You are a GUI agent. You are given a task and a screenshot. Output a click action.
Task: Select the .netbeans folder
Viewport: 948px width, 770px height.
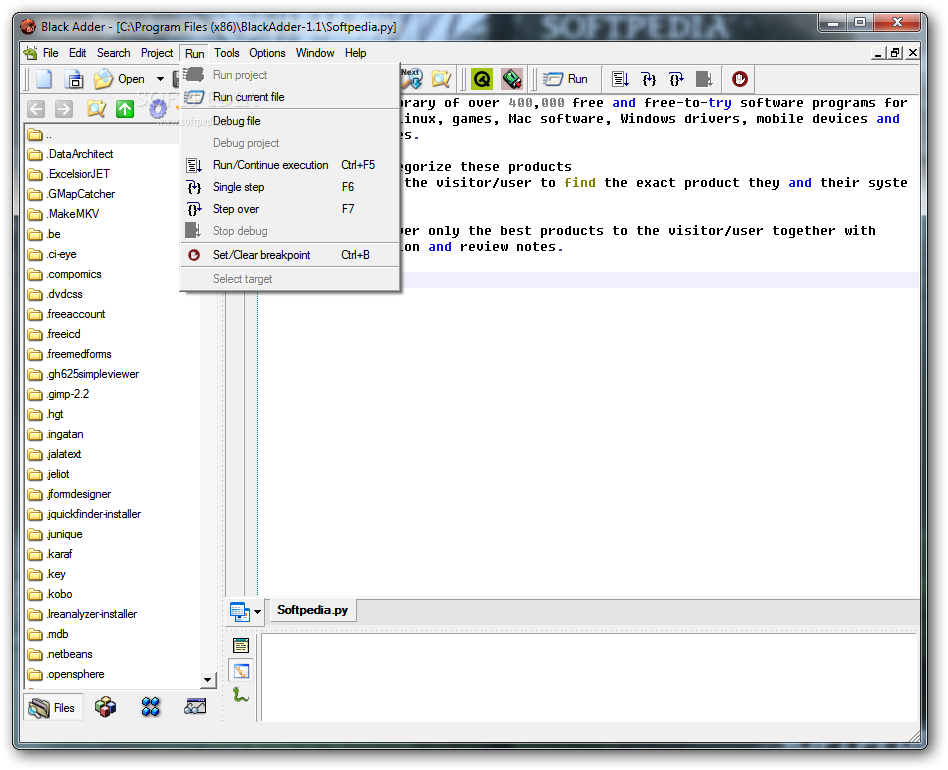[60, 654]
